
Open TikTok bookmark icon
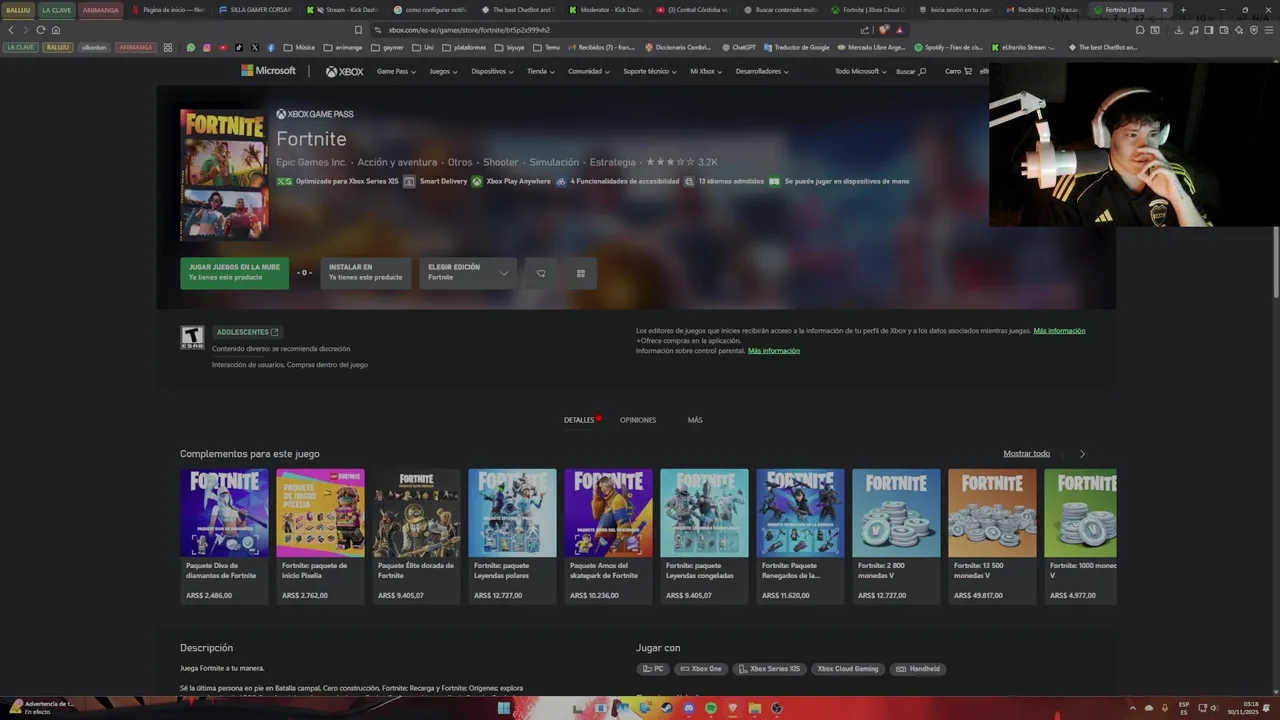[239, 47]
